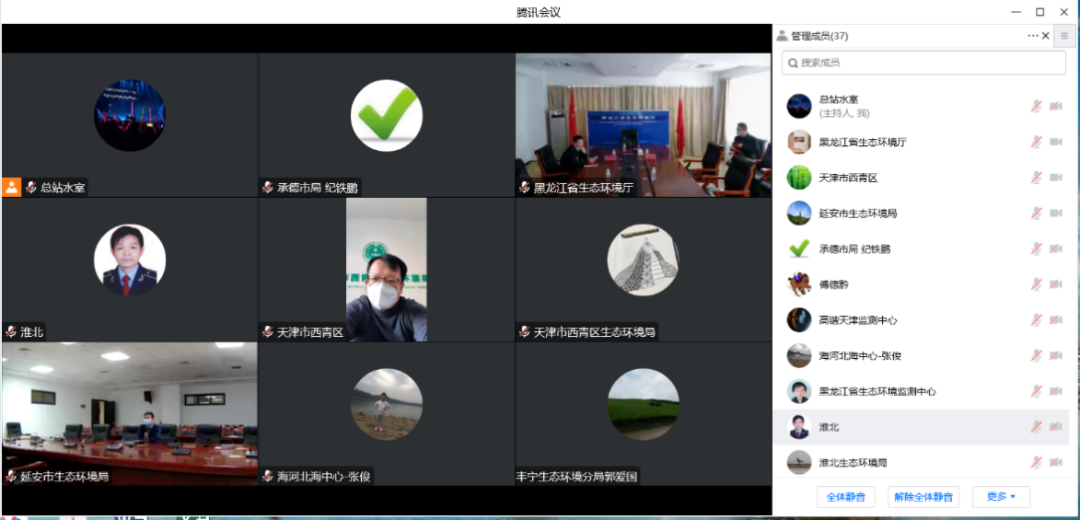Unmute microphone of 黑龙江省生态环境厅 in member list
The height and width of the screenshot is (520, 1080).
1036,142
